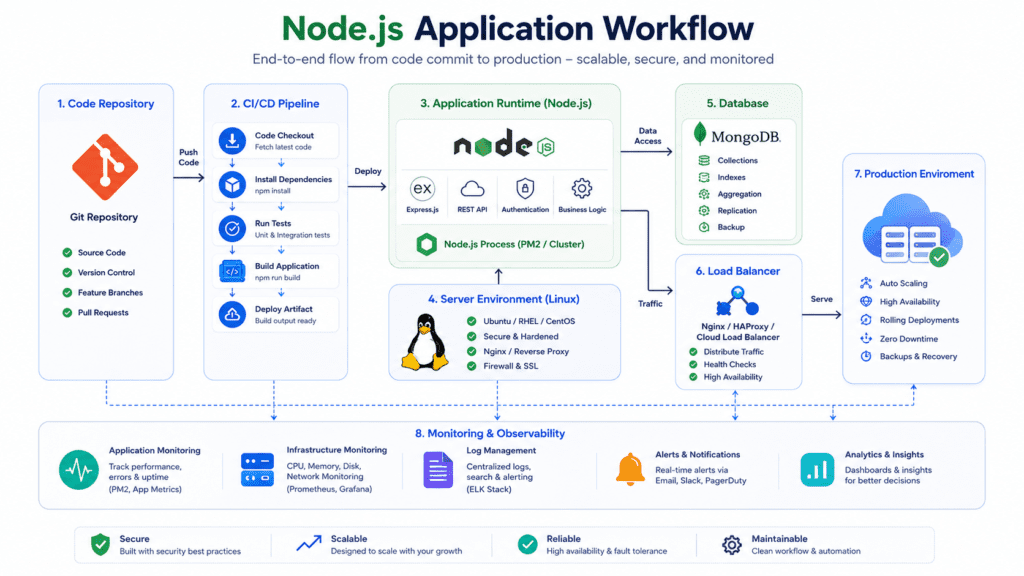Click the '2. CI/CD Pipeline' heading

[275, 104]
